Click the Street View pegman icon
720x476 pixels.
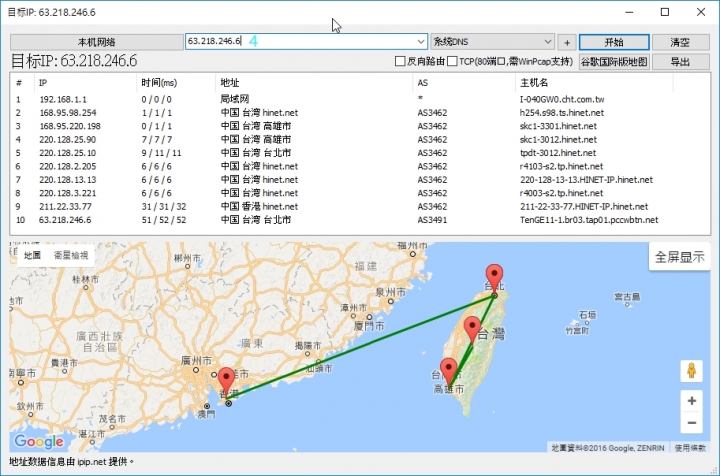tap(690, 371)
